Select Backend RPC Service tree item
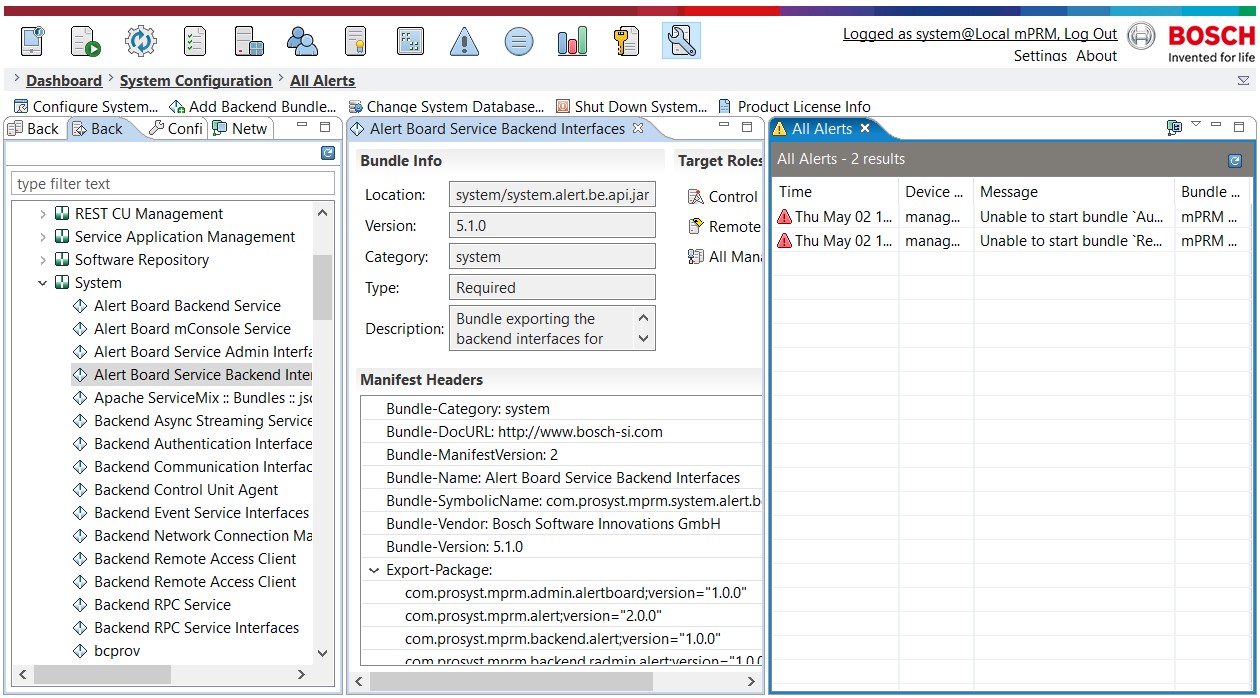1260x698 pixels. pos(162,605)
